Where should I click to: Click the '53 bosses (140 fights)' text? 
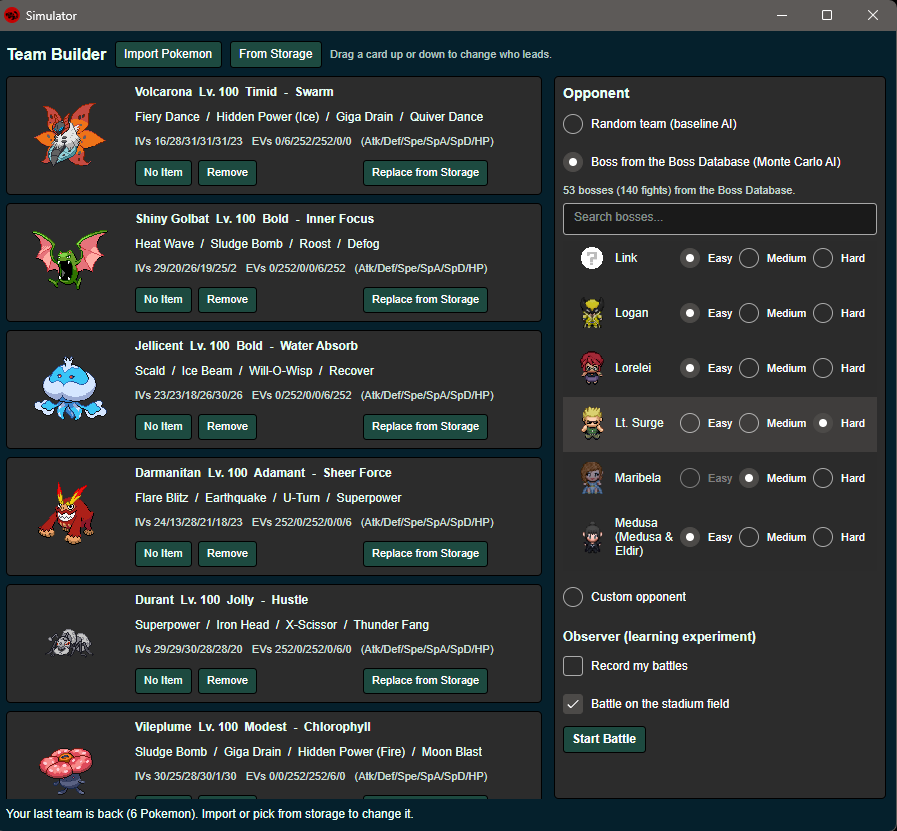point(678,190)
